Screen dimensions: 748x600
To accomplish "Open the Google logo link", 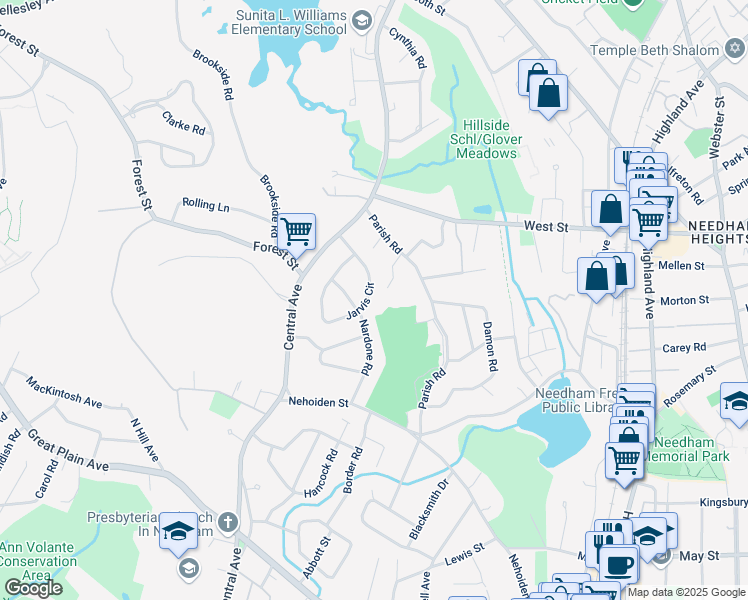I will (x=33, y=588).
